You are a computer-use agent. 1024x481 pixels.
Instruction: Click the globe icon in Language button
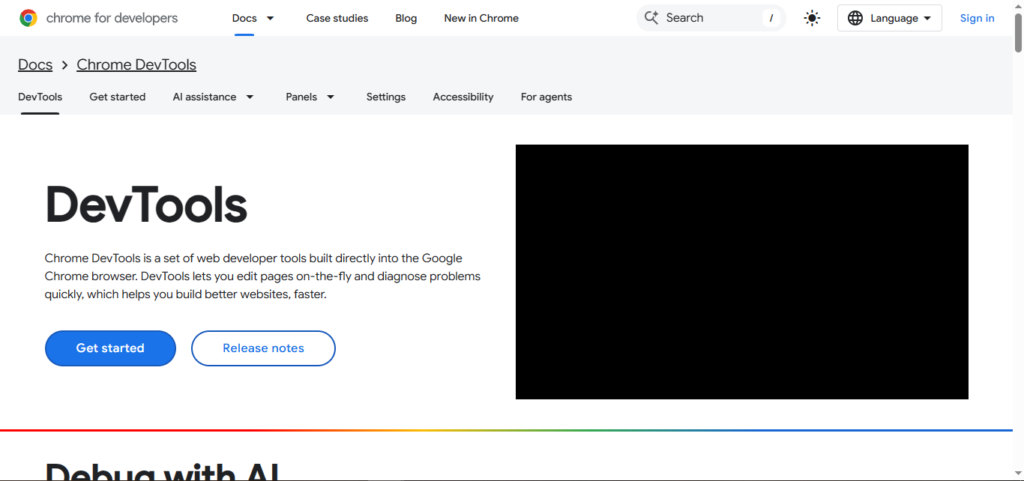coord(855,18)
